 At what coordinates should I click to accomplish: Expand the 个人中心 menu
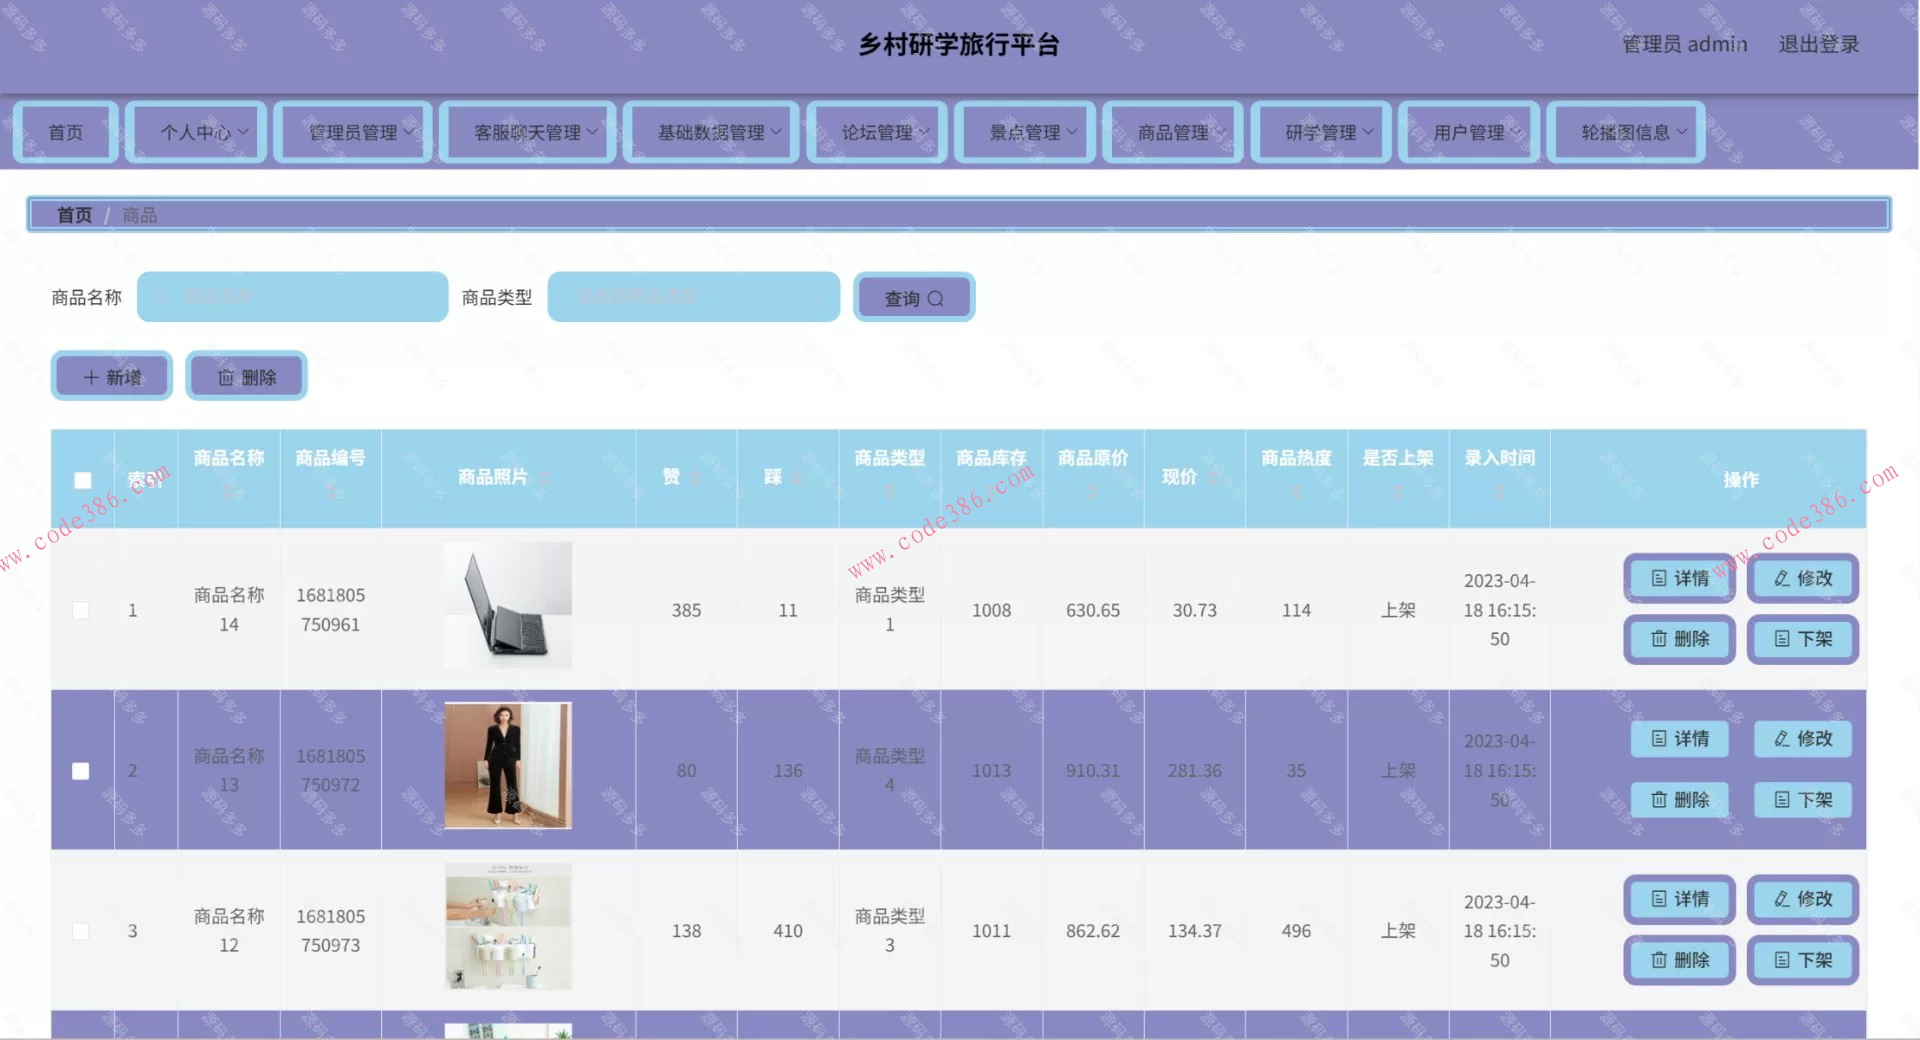coord(196,132)
